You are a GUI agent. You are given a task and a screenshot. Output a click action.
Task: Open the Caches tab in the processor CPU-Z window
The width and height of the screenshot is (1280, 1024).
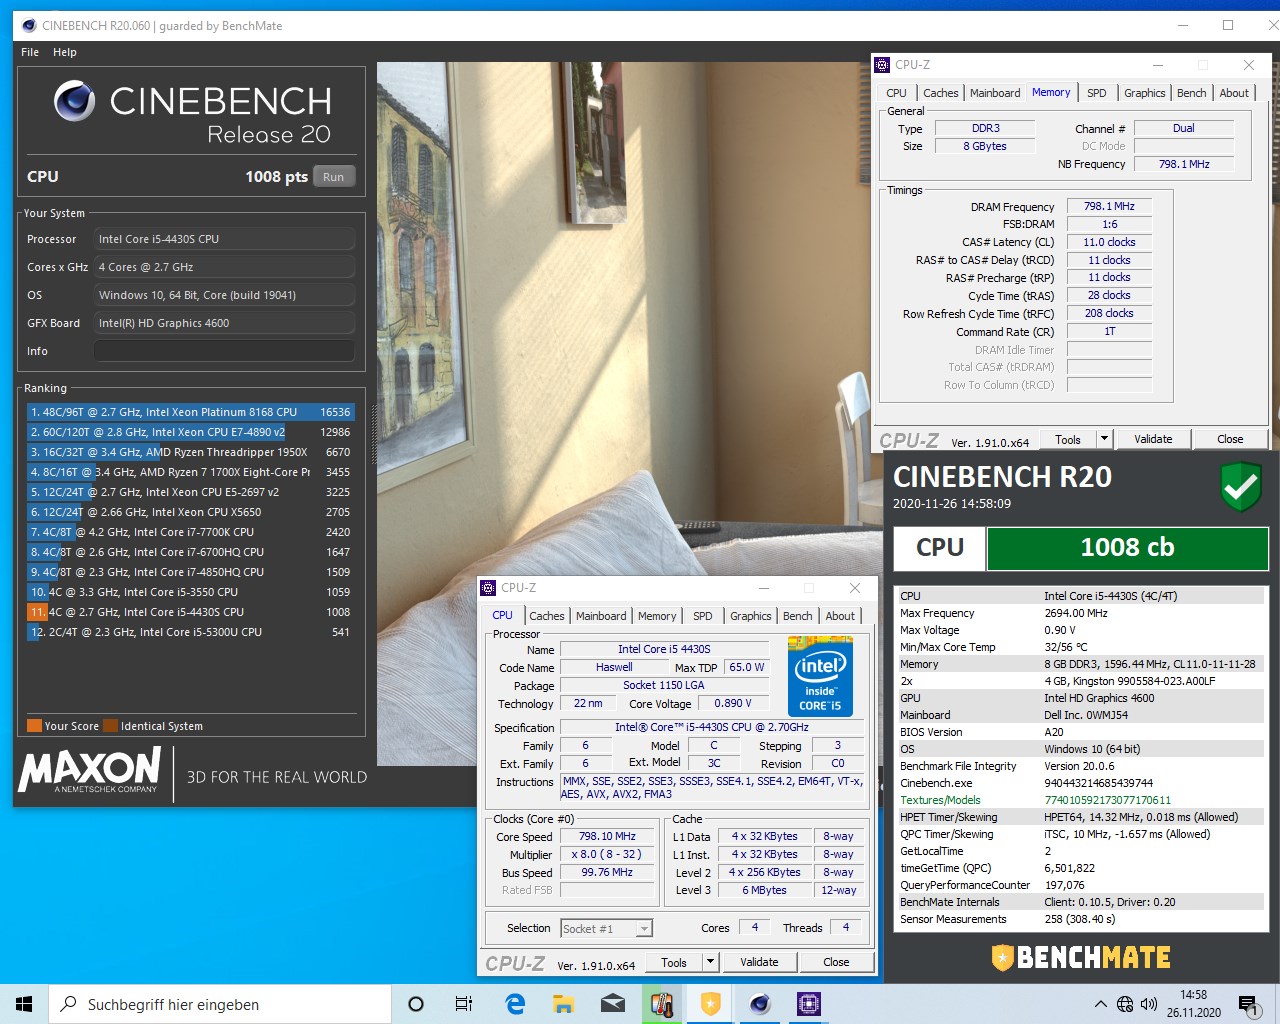coord(547,616)
